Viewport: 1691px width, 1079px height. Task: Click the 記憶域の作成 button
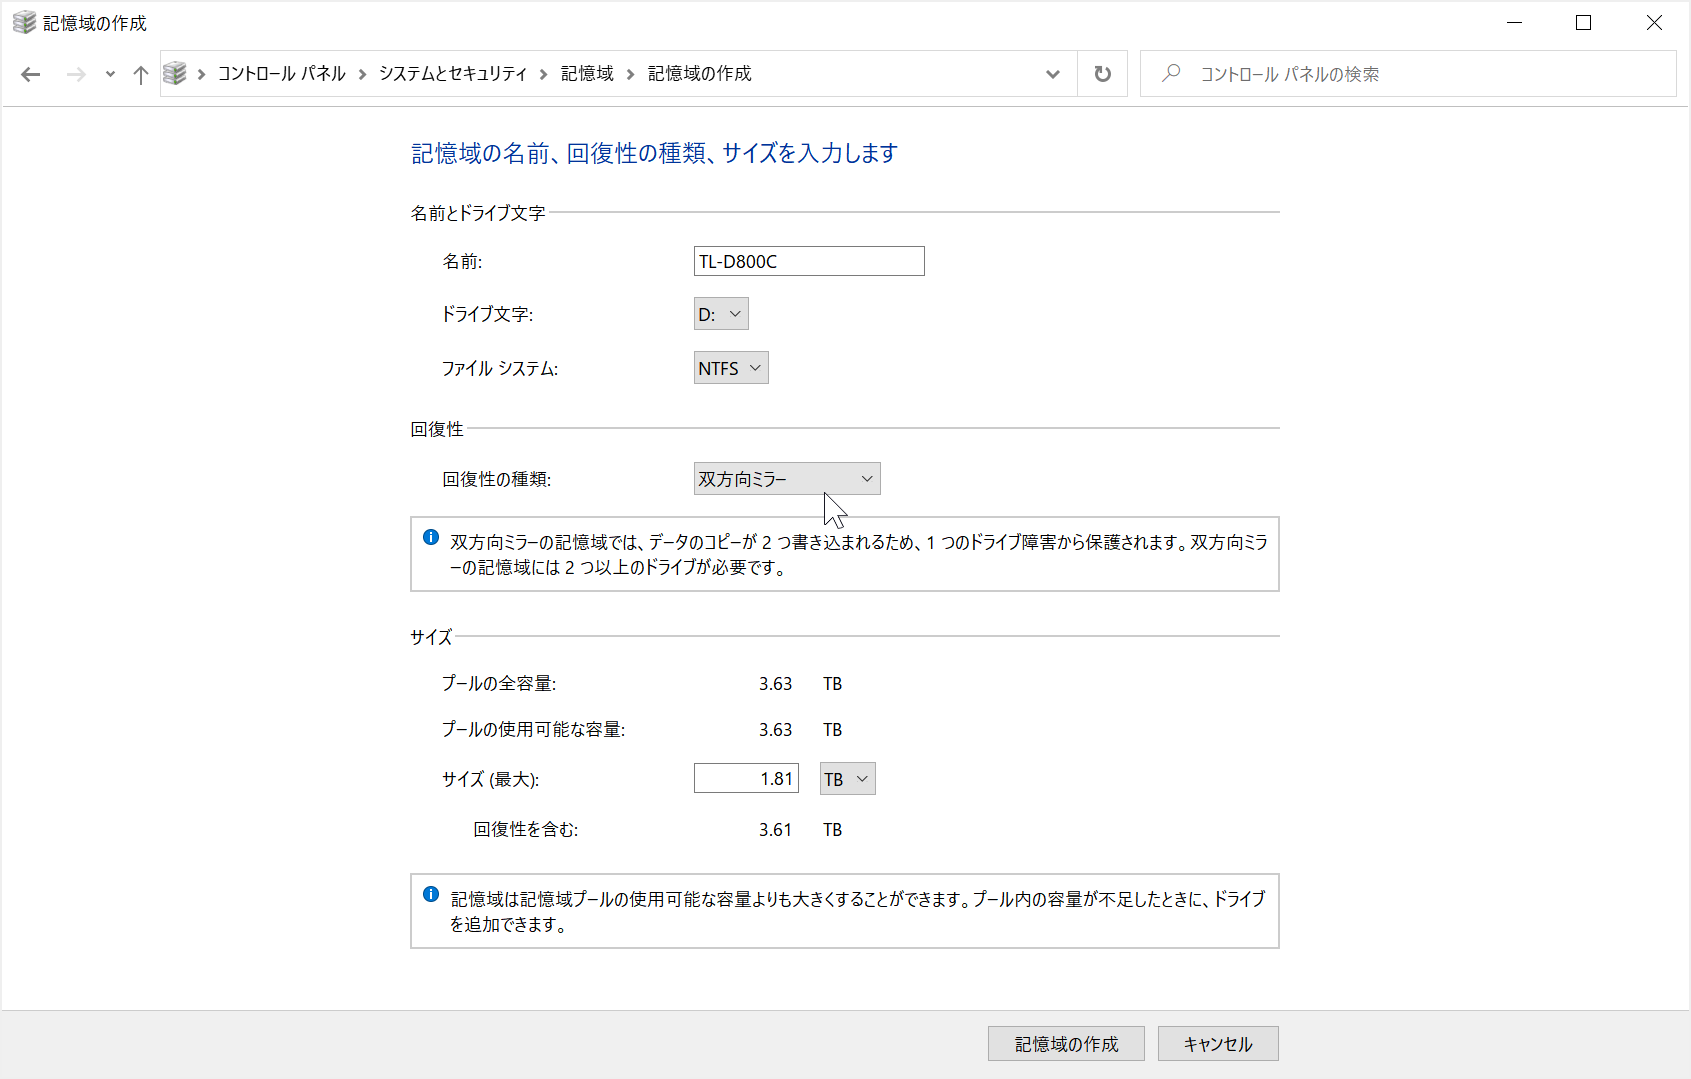coord(1065,1043)
